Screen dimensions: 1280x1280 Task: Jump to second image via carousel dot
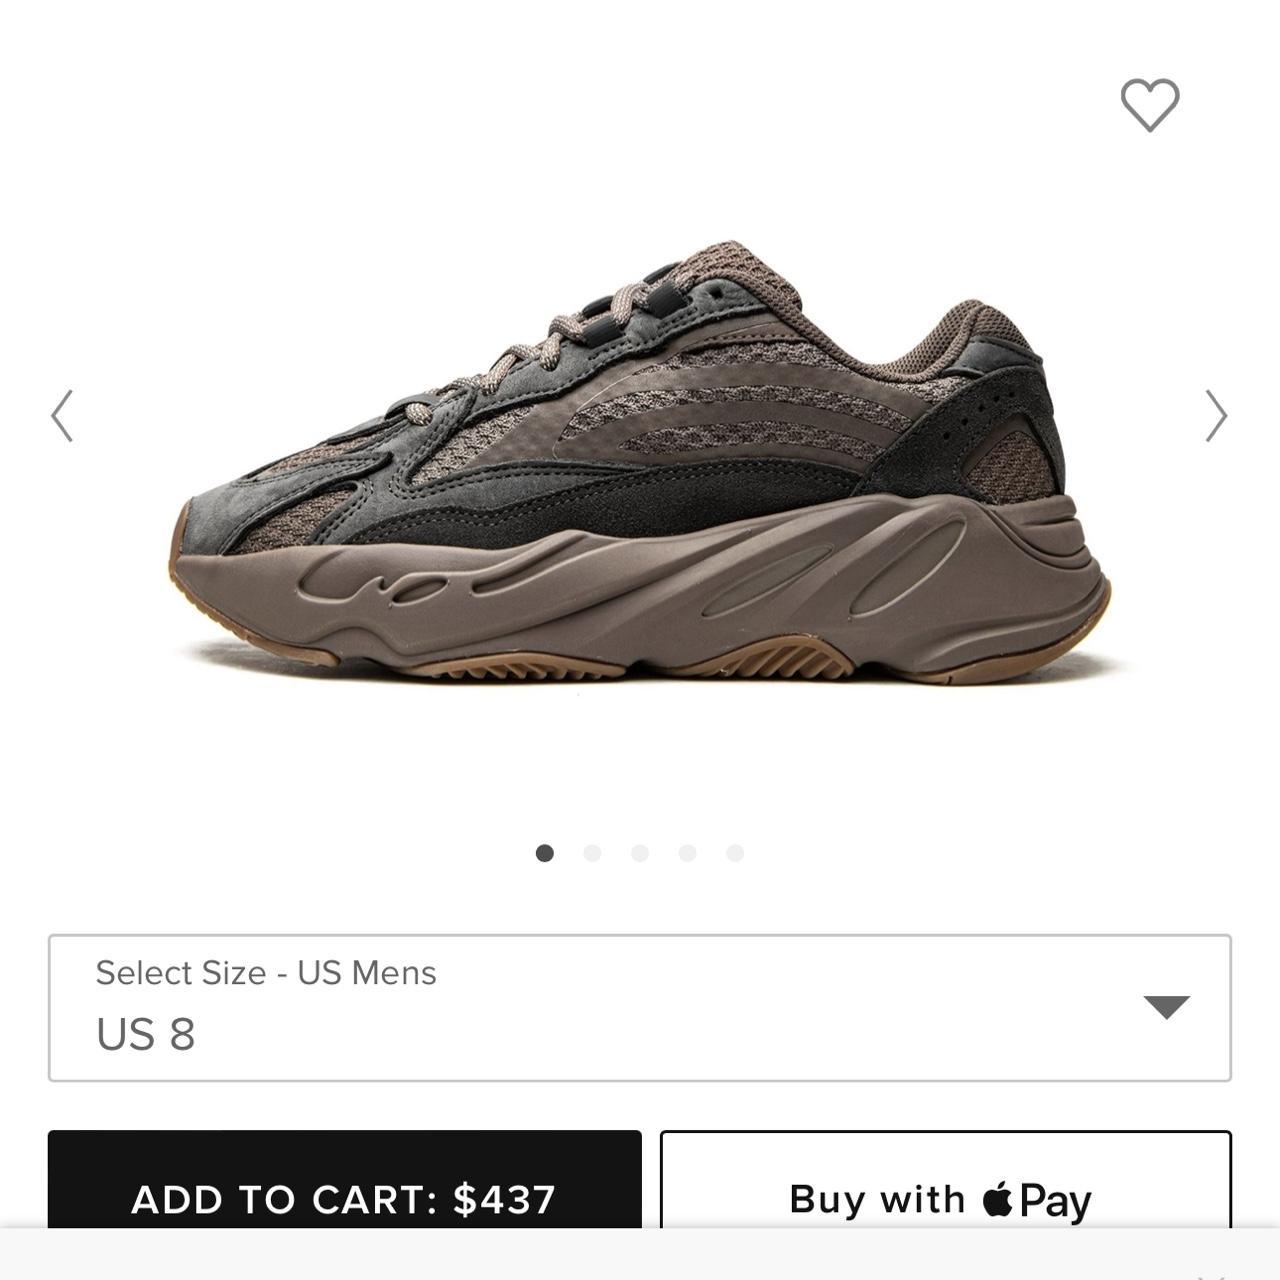tap(592, 853)
